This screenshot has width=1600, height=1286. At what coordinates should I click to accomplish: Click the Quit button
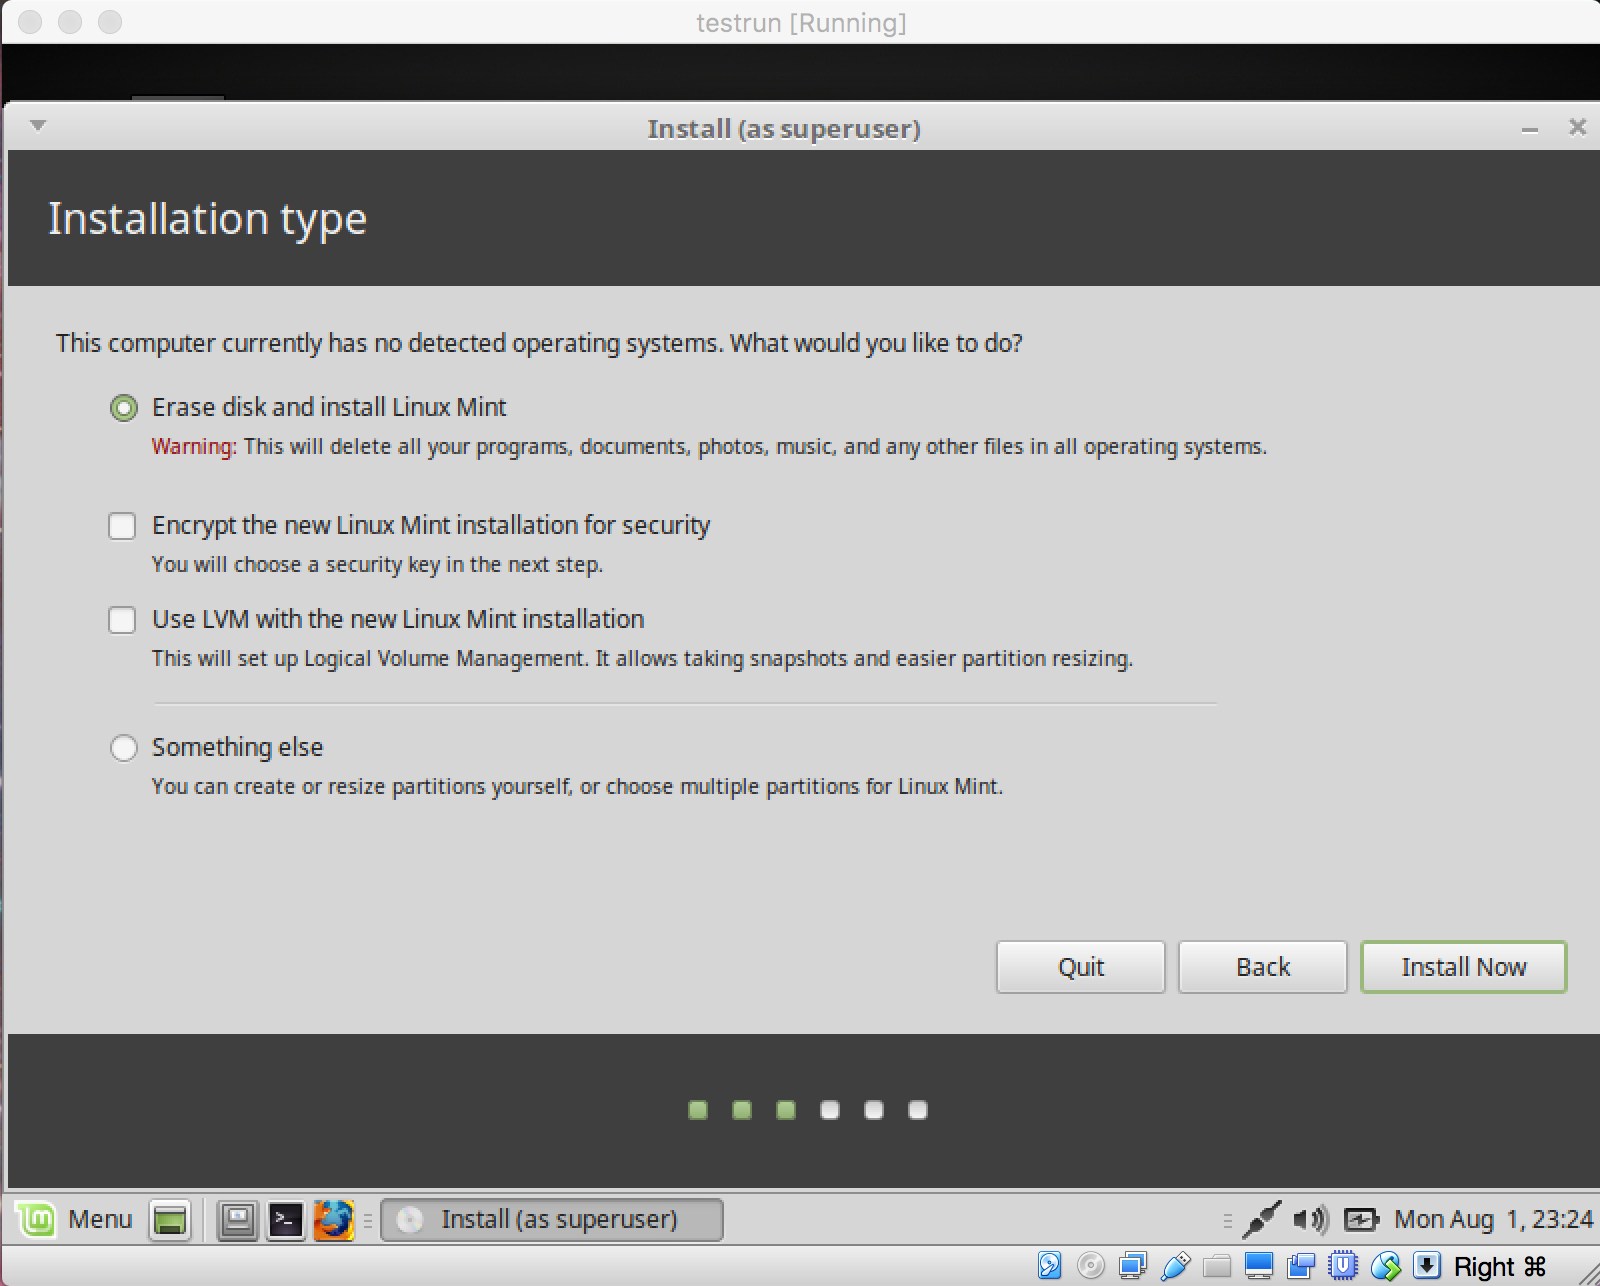[1081, 967]
